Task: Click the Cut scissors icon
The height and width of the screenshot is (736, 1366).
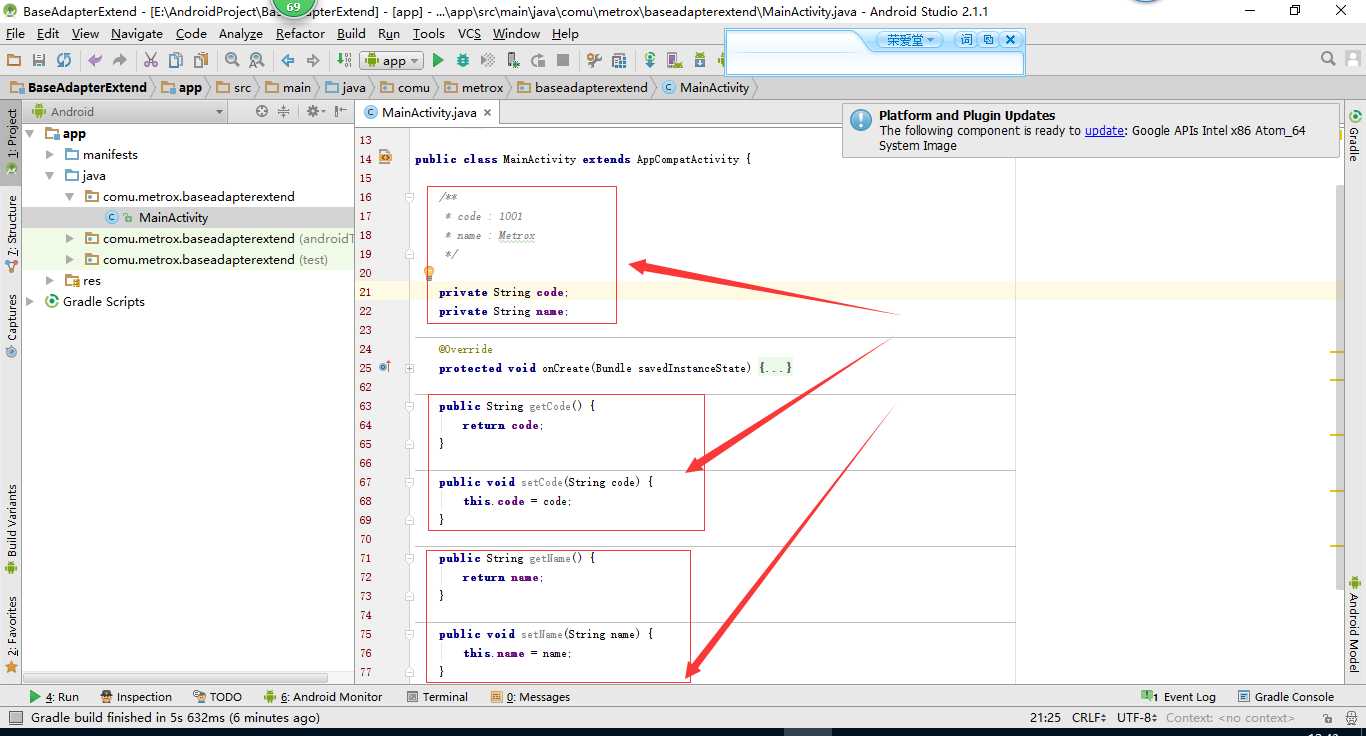Action: coord(151,60)
